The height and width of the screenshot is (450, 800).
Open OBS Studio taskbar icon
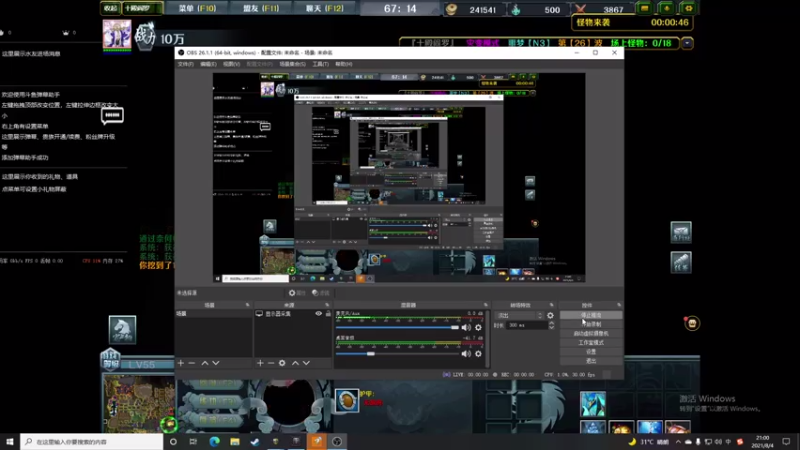tap(337, 442)
